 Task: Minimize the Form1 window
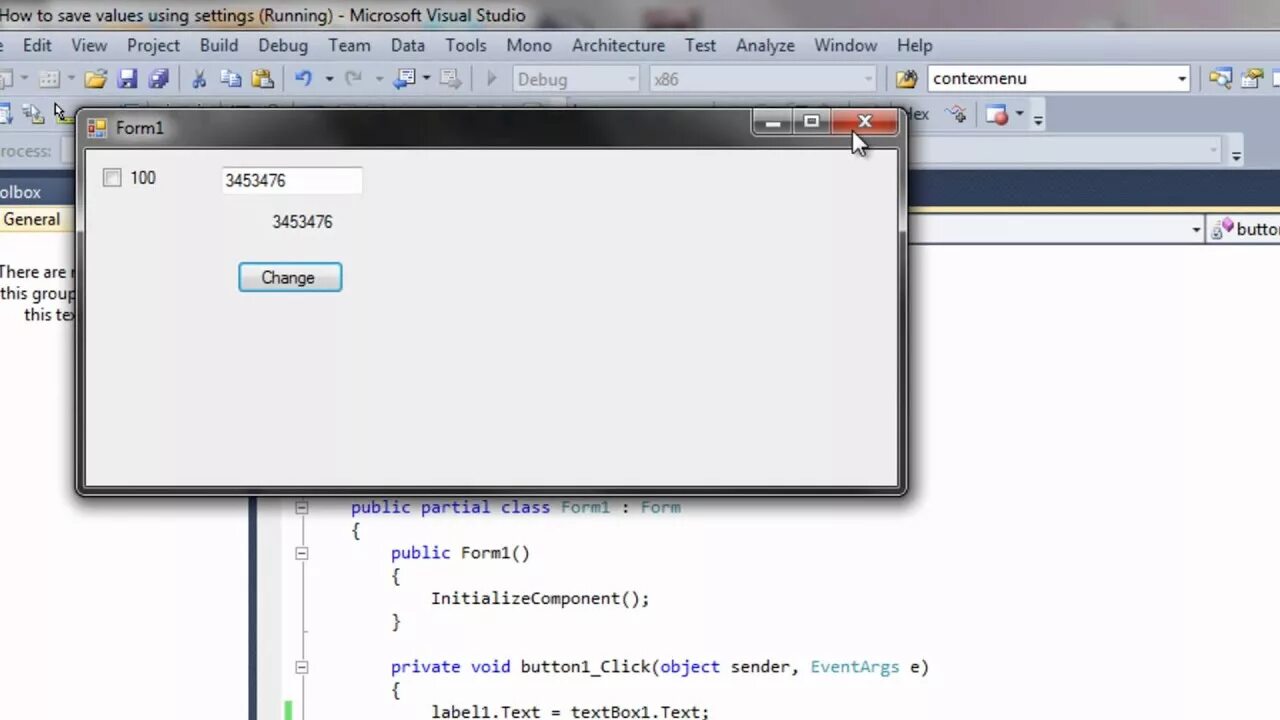[772, 122]
